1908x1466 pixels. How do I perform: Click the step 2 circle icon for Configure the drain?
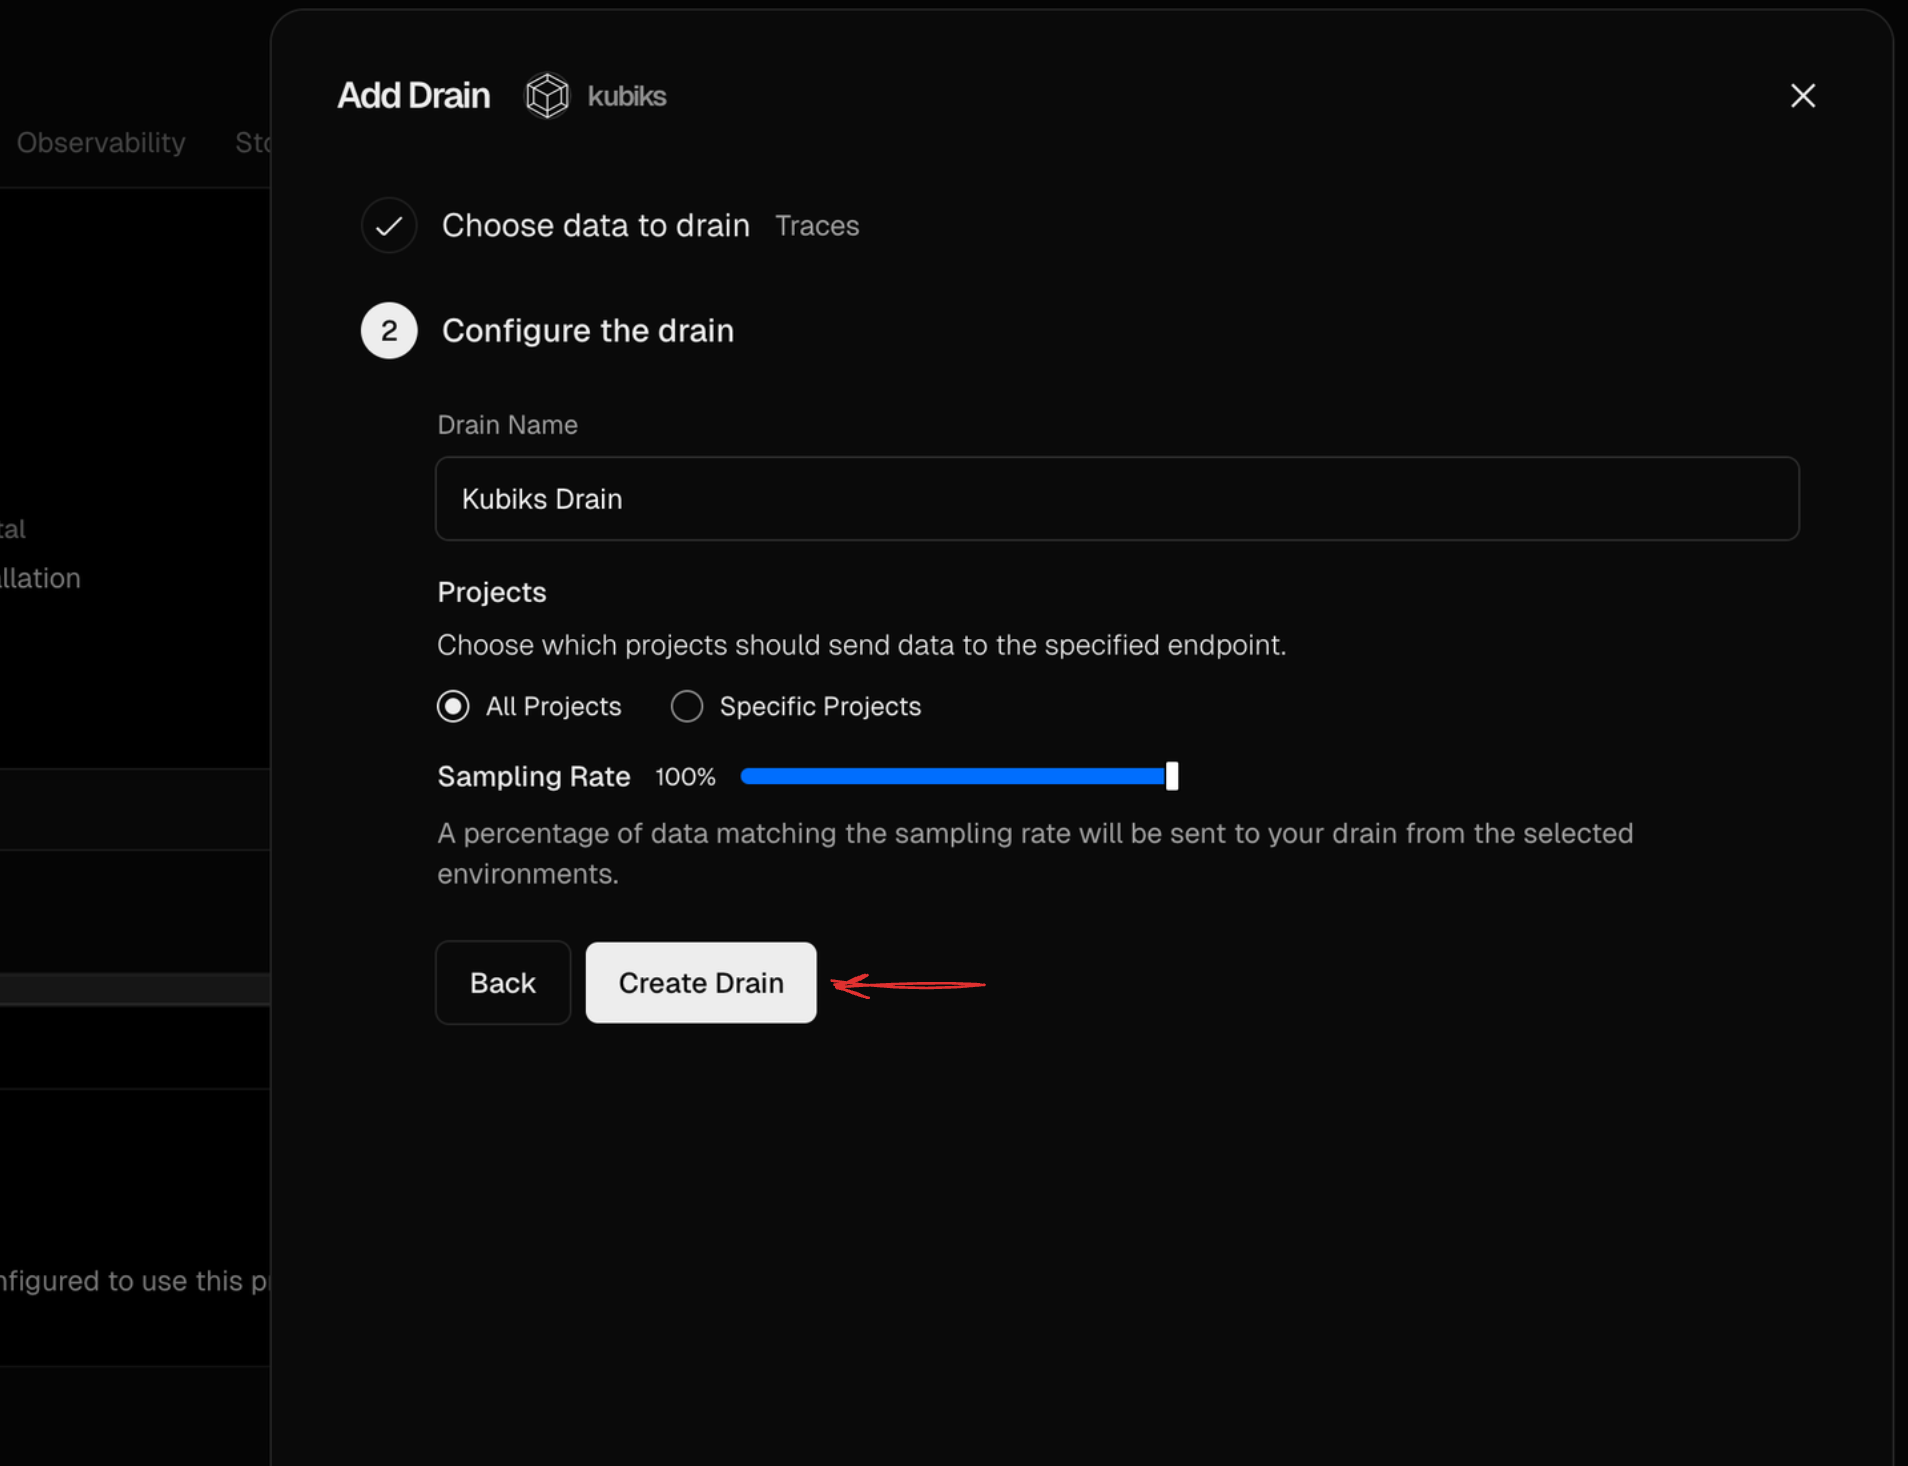(x=389, y=330)
